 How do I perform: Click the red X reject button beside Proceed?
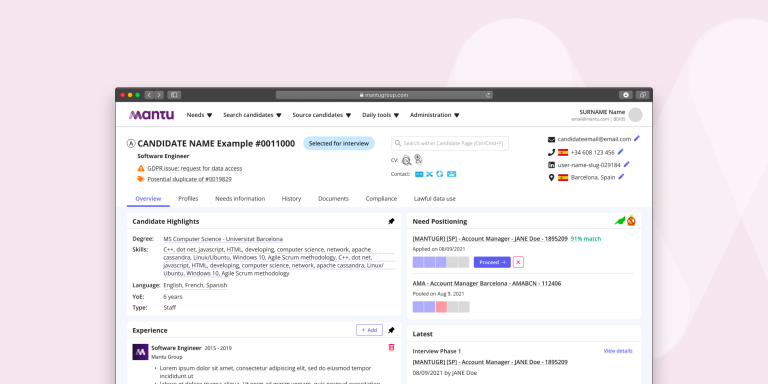518,262
